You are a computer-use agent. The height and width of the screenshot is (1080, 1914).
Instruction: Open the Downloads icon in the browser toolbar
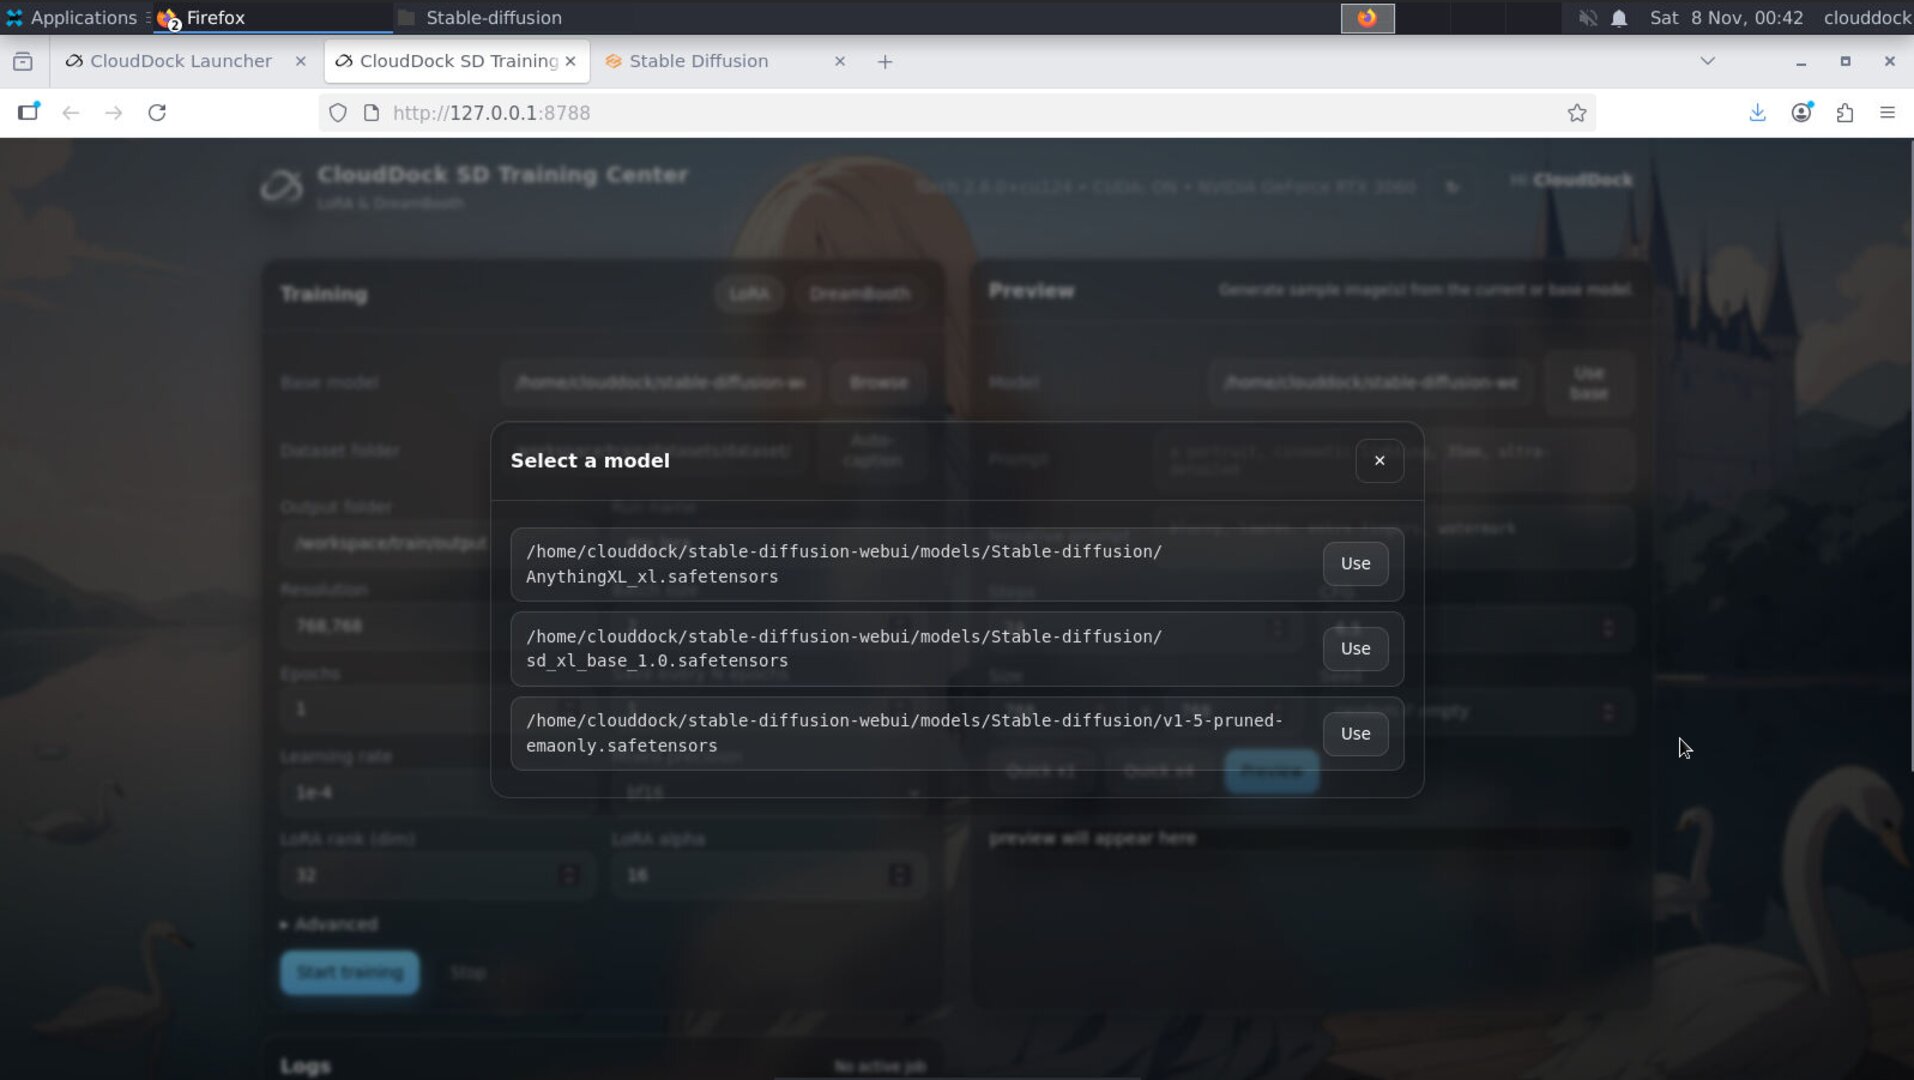click(1757, 113)
